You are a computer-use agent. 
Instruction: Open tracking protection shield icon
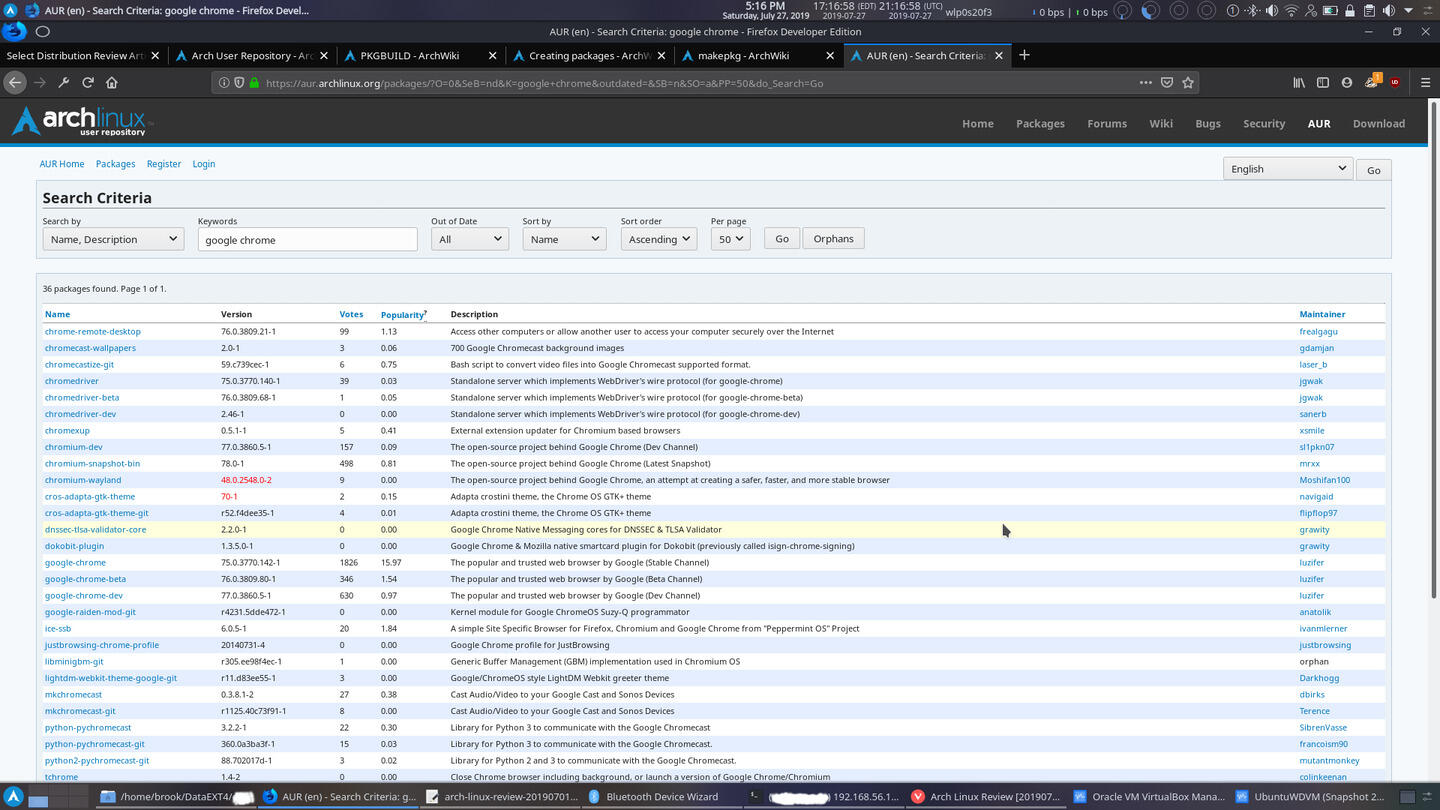coord(239,83)
